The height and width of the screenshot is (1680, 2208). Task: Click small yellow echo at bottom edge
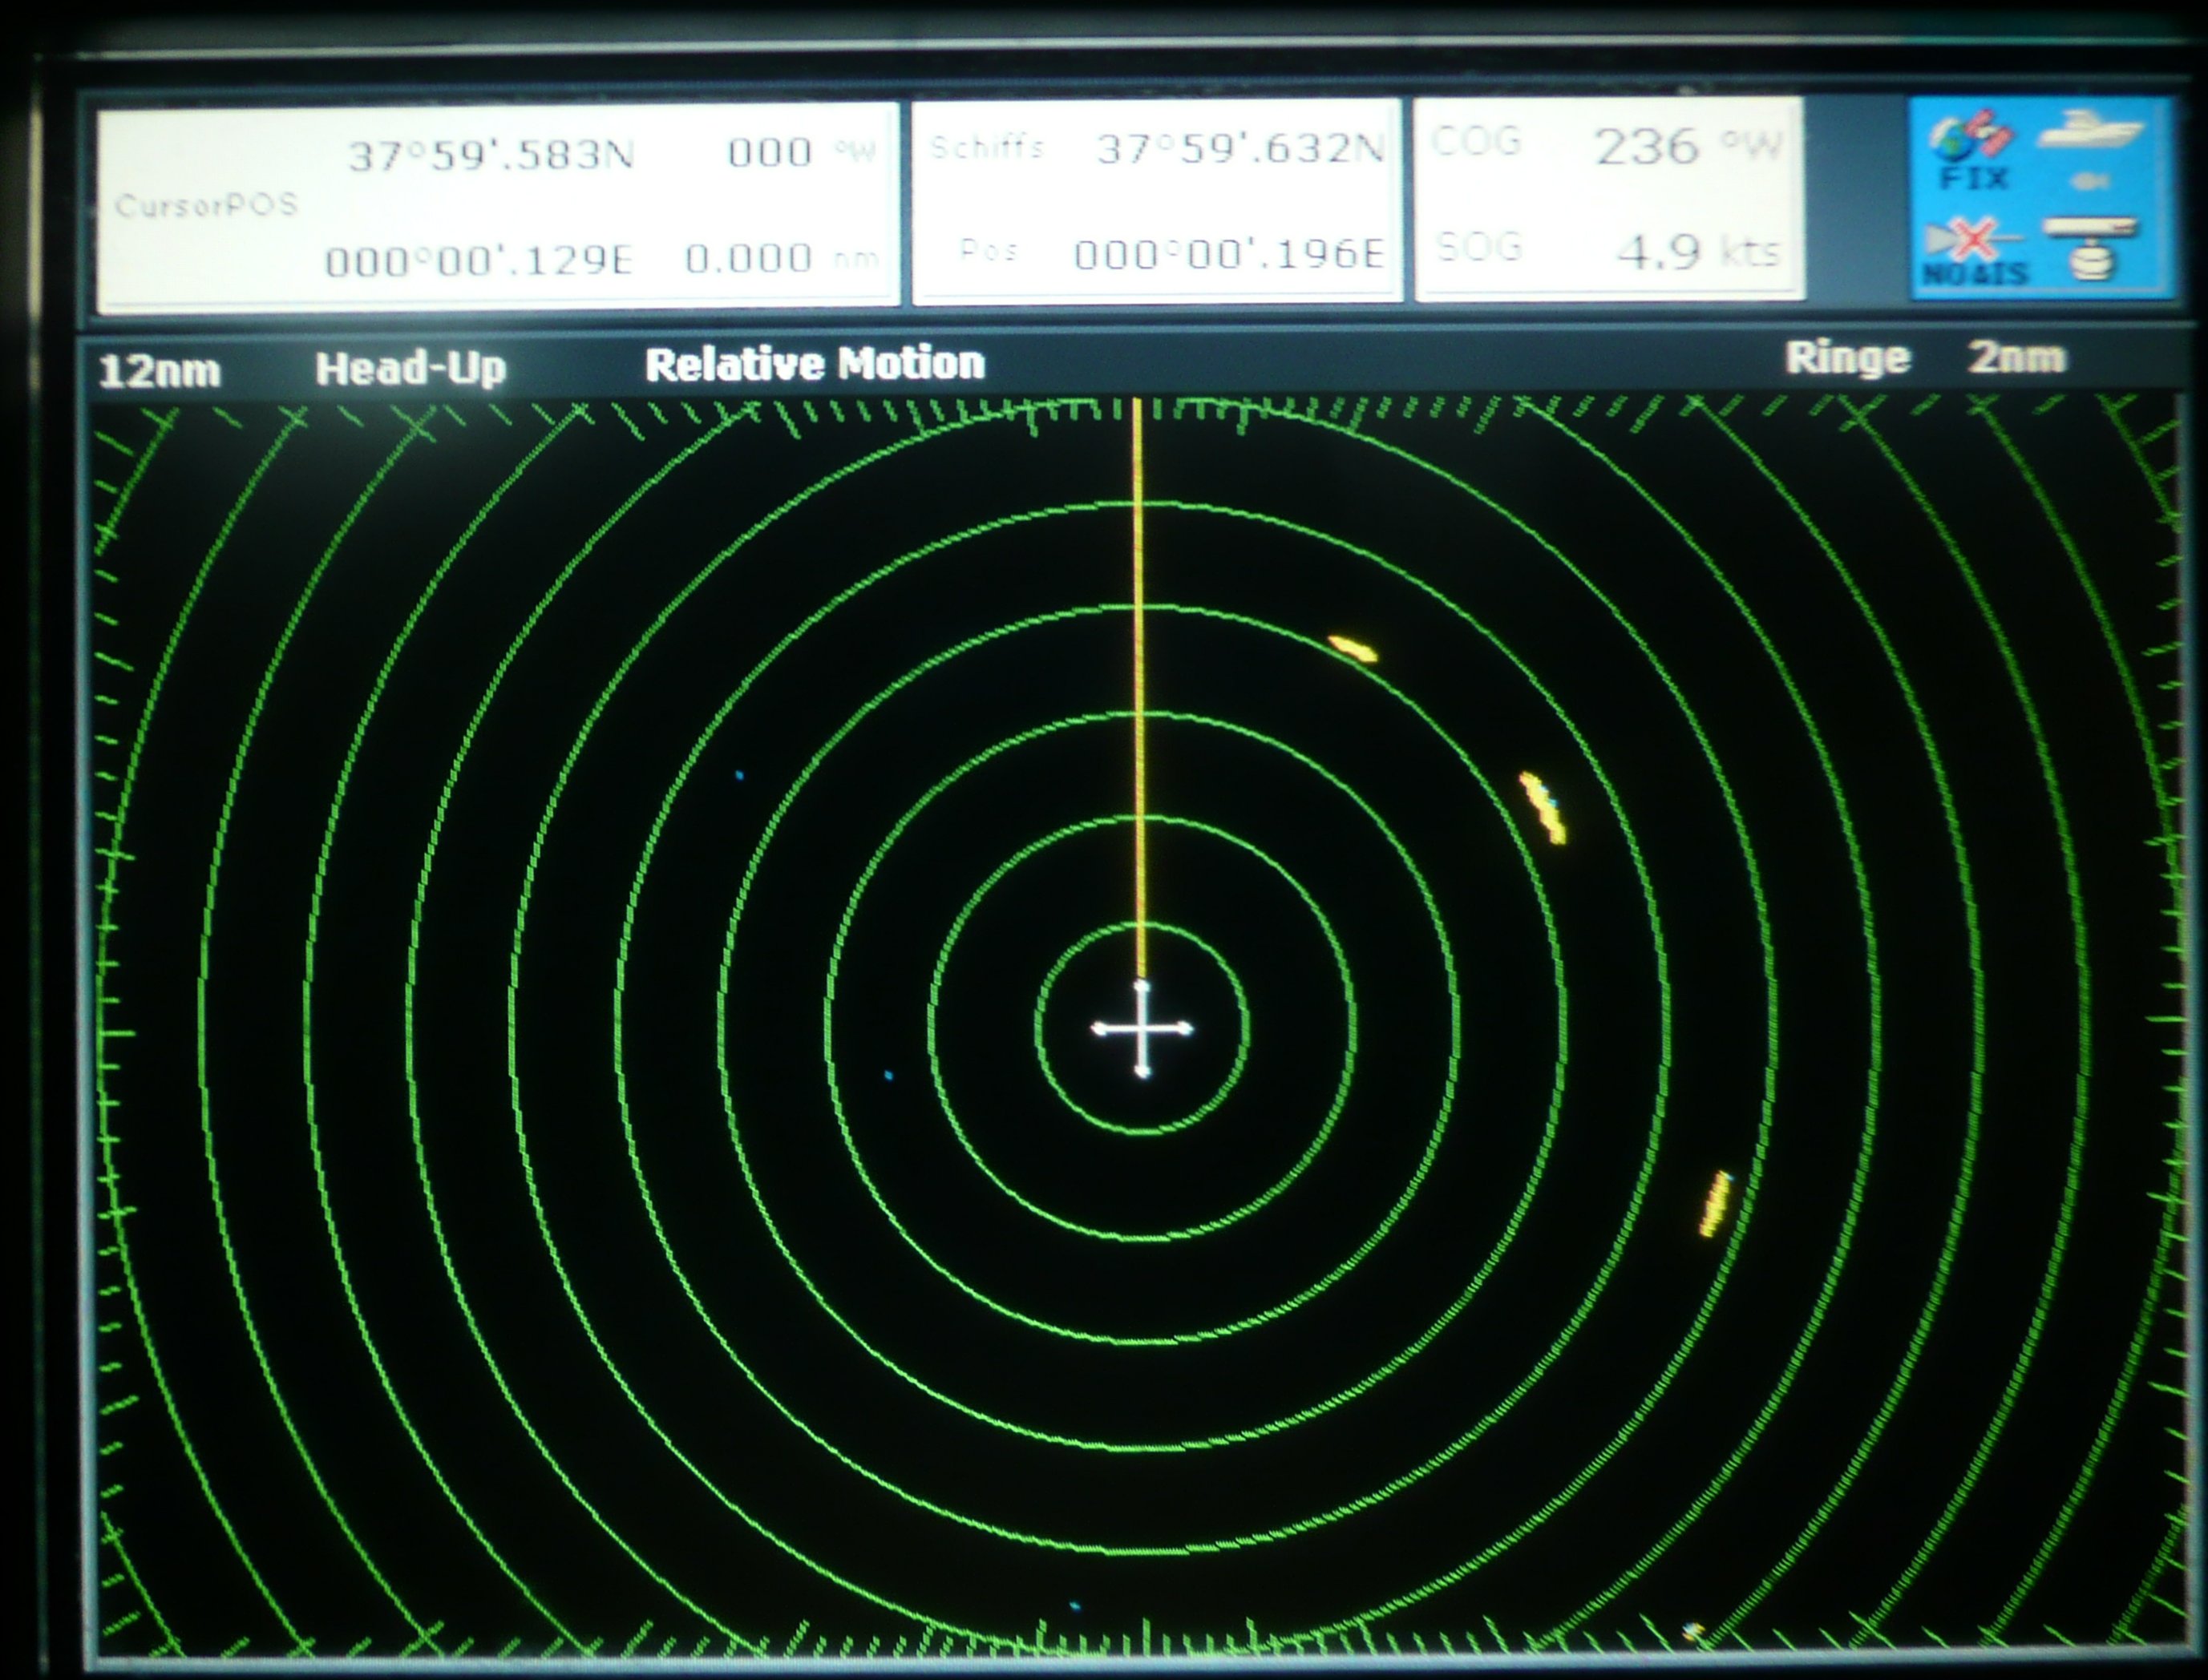coord(1692,1631)
